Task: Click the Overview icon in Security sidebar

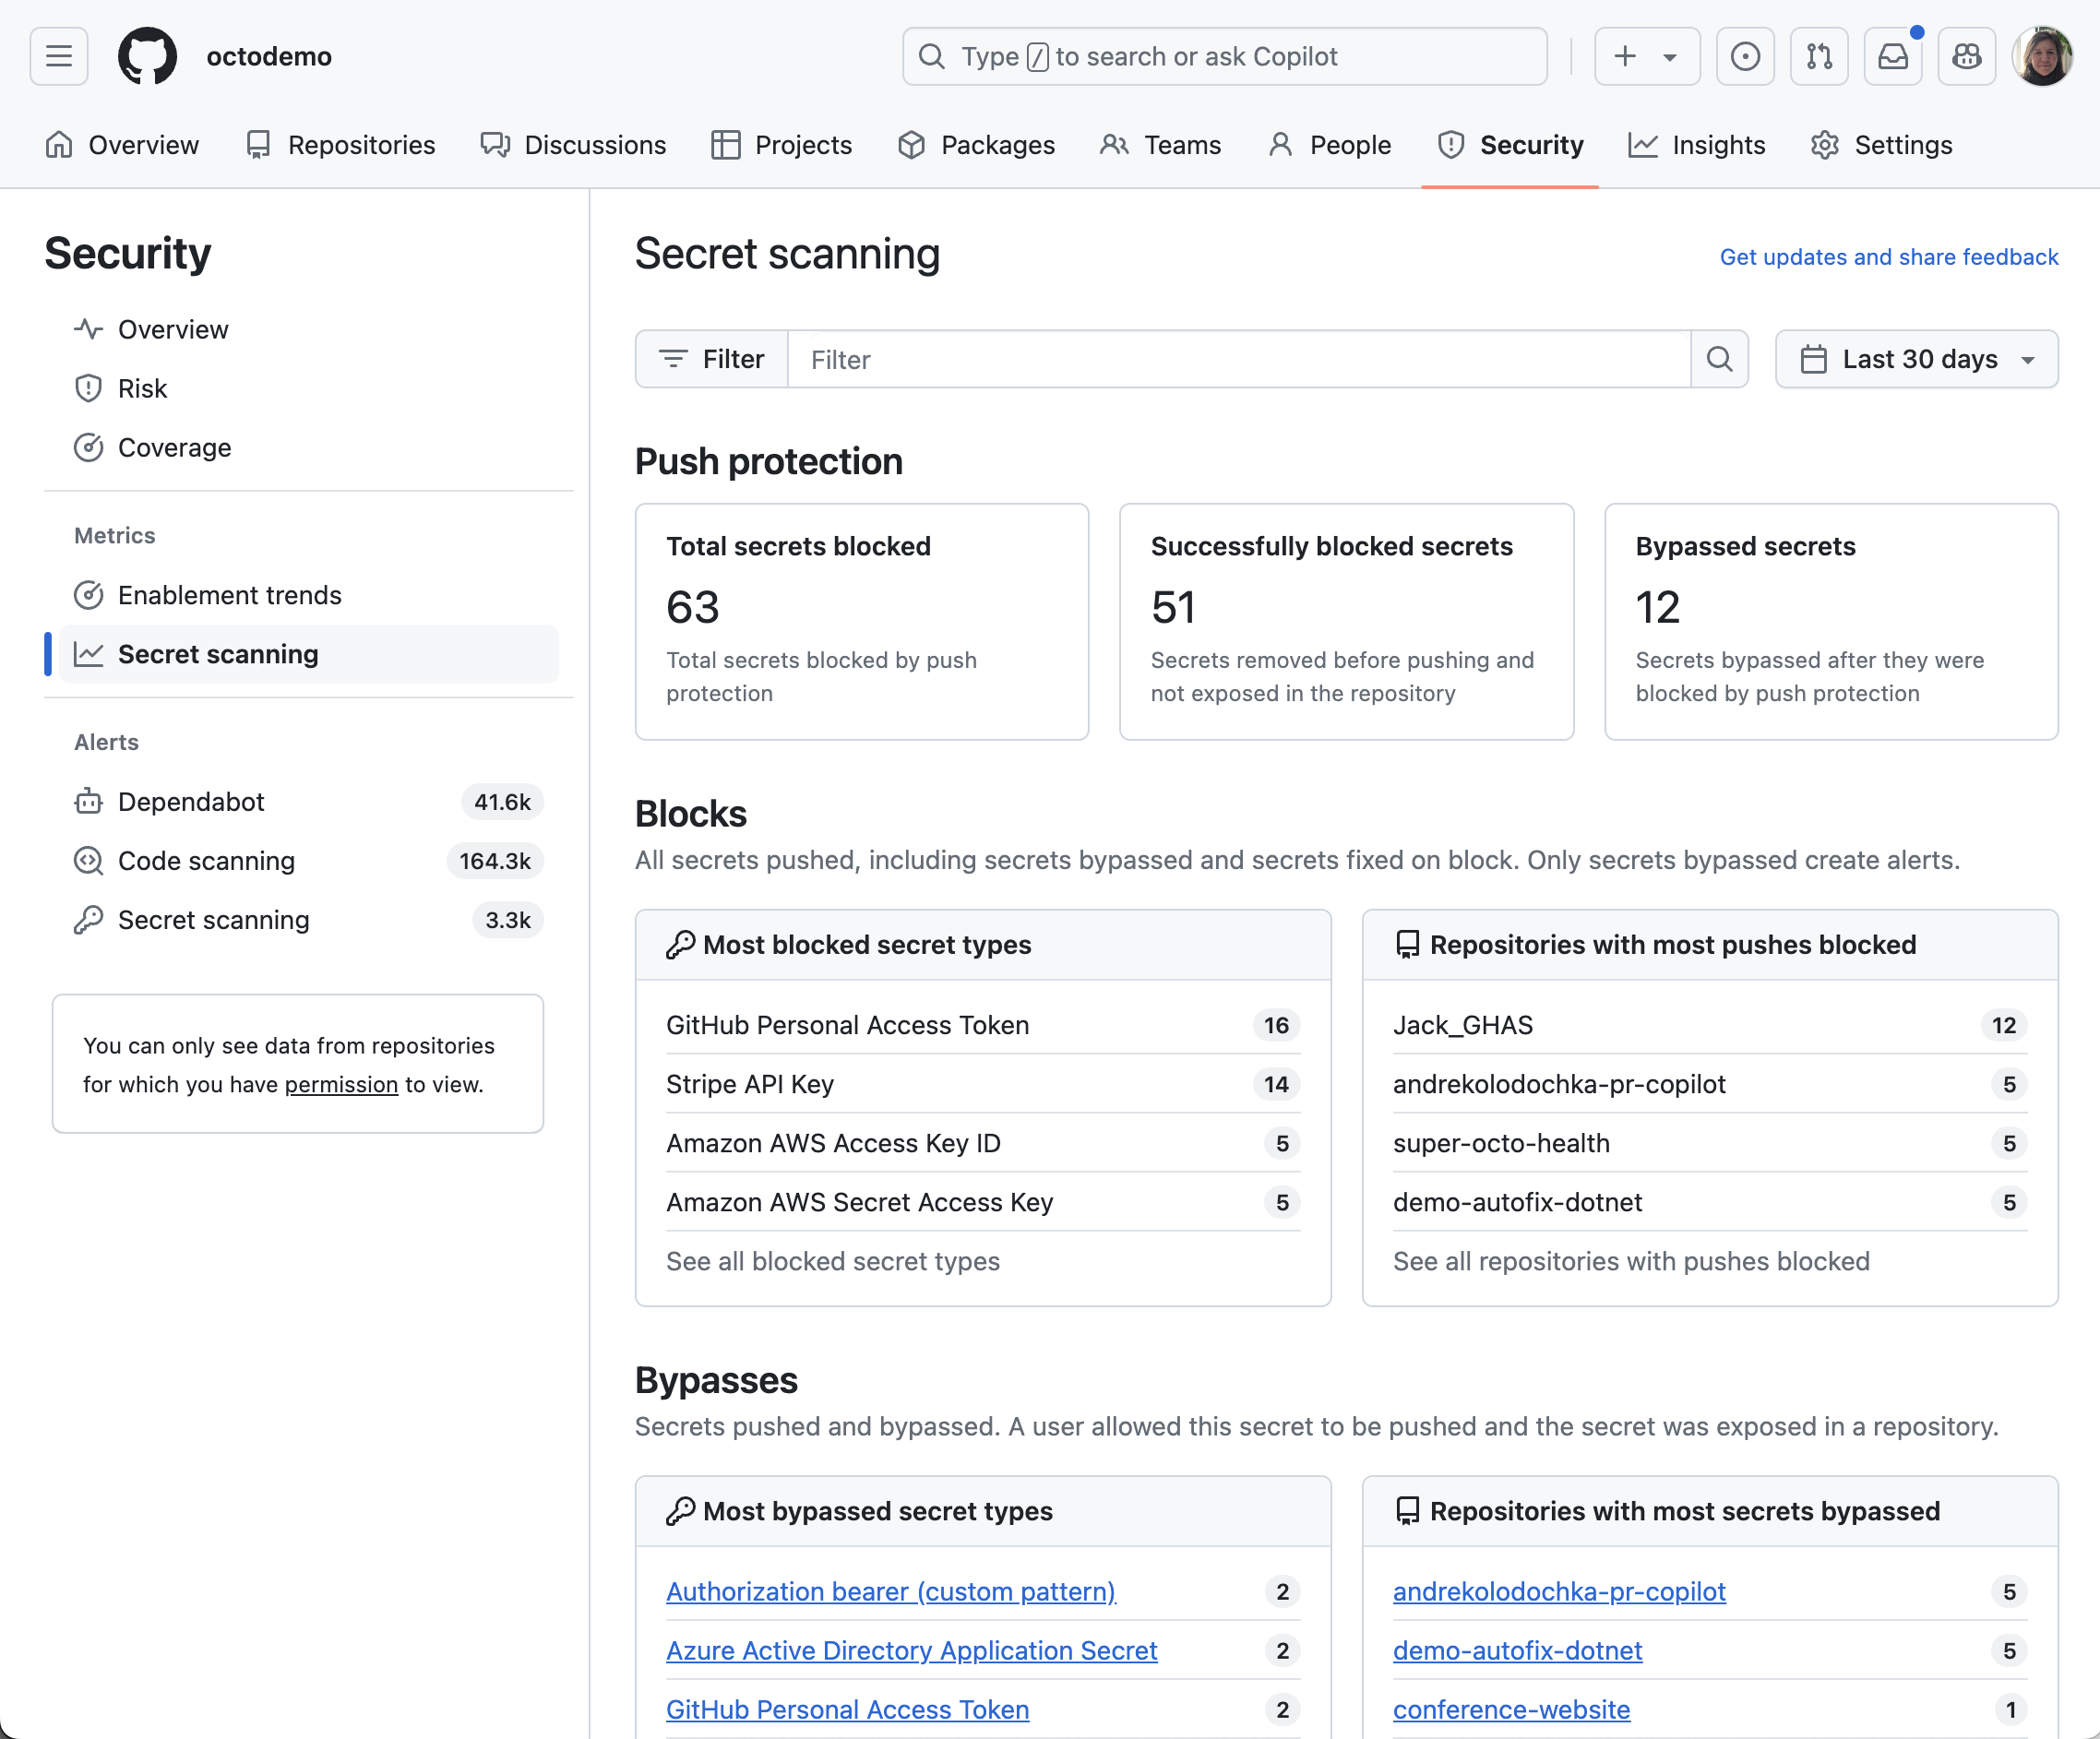Action: (88, 328)
